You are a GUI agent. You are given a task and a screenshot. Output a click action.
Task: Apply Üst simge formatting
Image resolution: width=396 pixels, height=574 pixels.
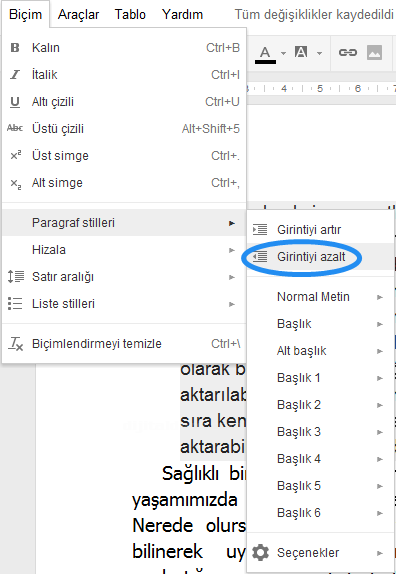pyautogui.click(x=124, y=156)
